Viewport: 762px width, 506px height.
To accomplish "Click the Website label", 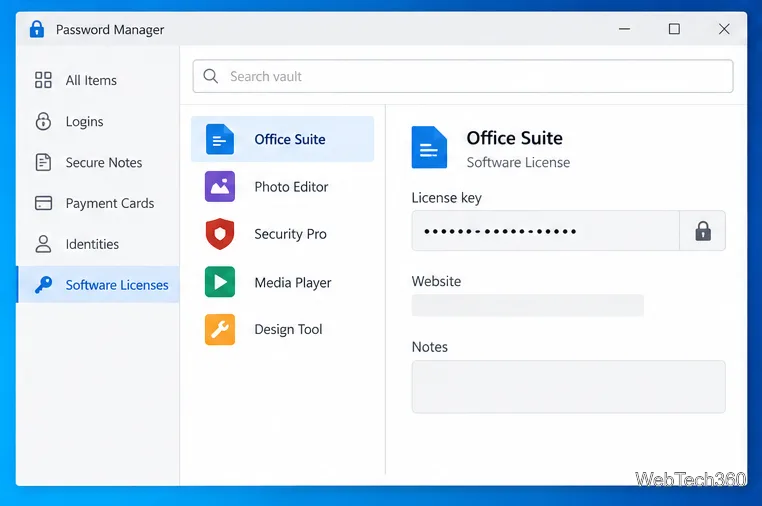I will [x=436, y=281].
